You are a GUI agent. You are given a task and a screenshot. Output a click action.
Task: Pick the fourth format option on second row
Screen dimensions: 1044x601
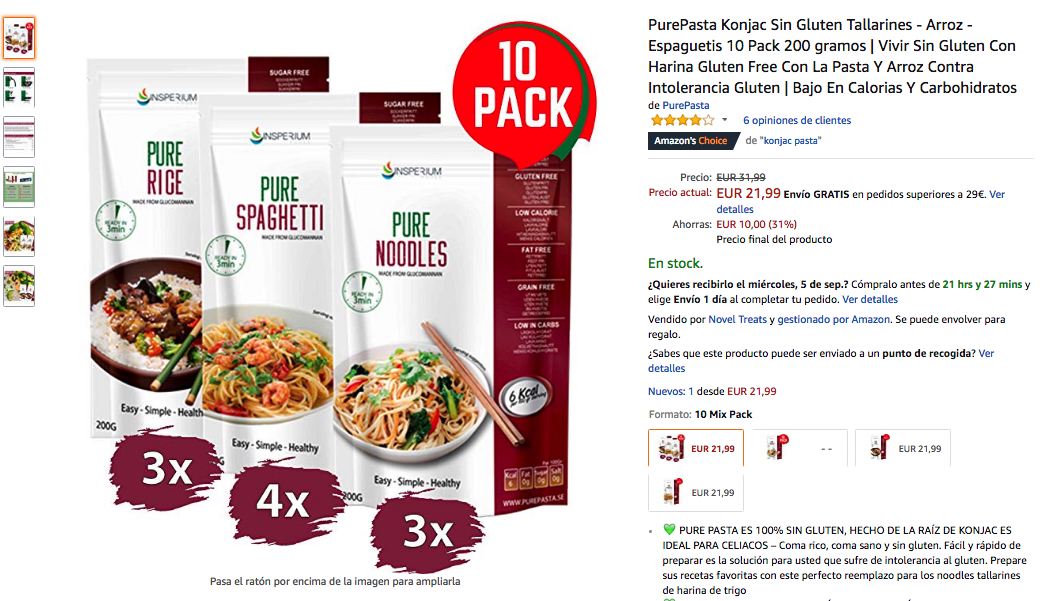pos(696,493)
